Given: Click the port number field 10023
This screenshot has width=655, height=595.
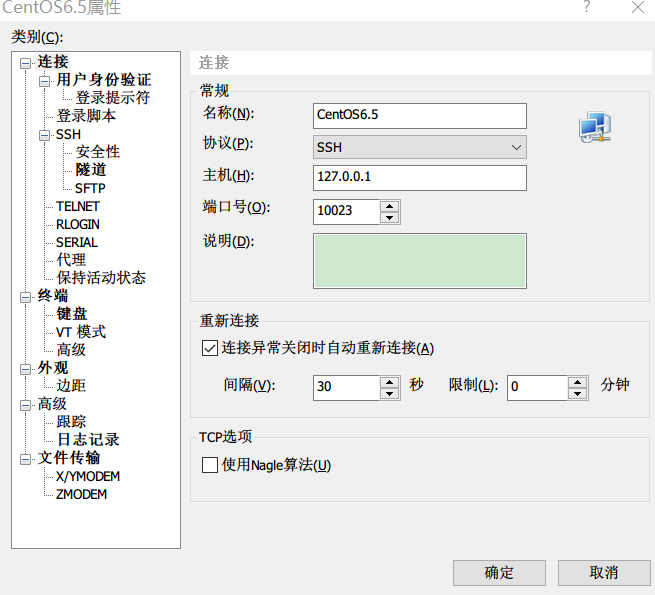Looking at the screenshot, I should [x=346, y=211].
